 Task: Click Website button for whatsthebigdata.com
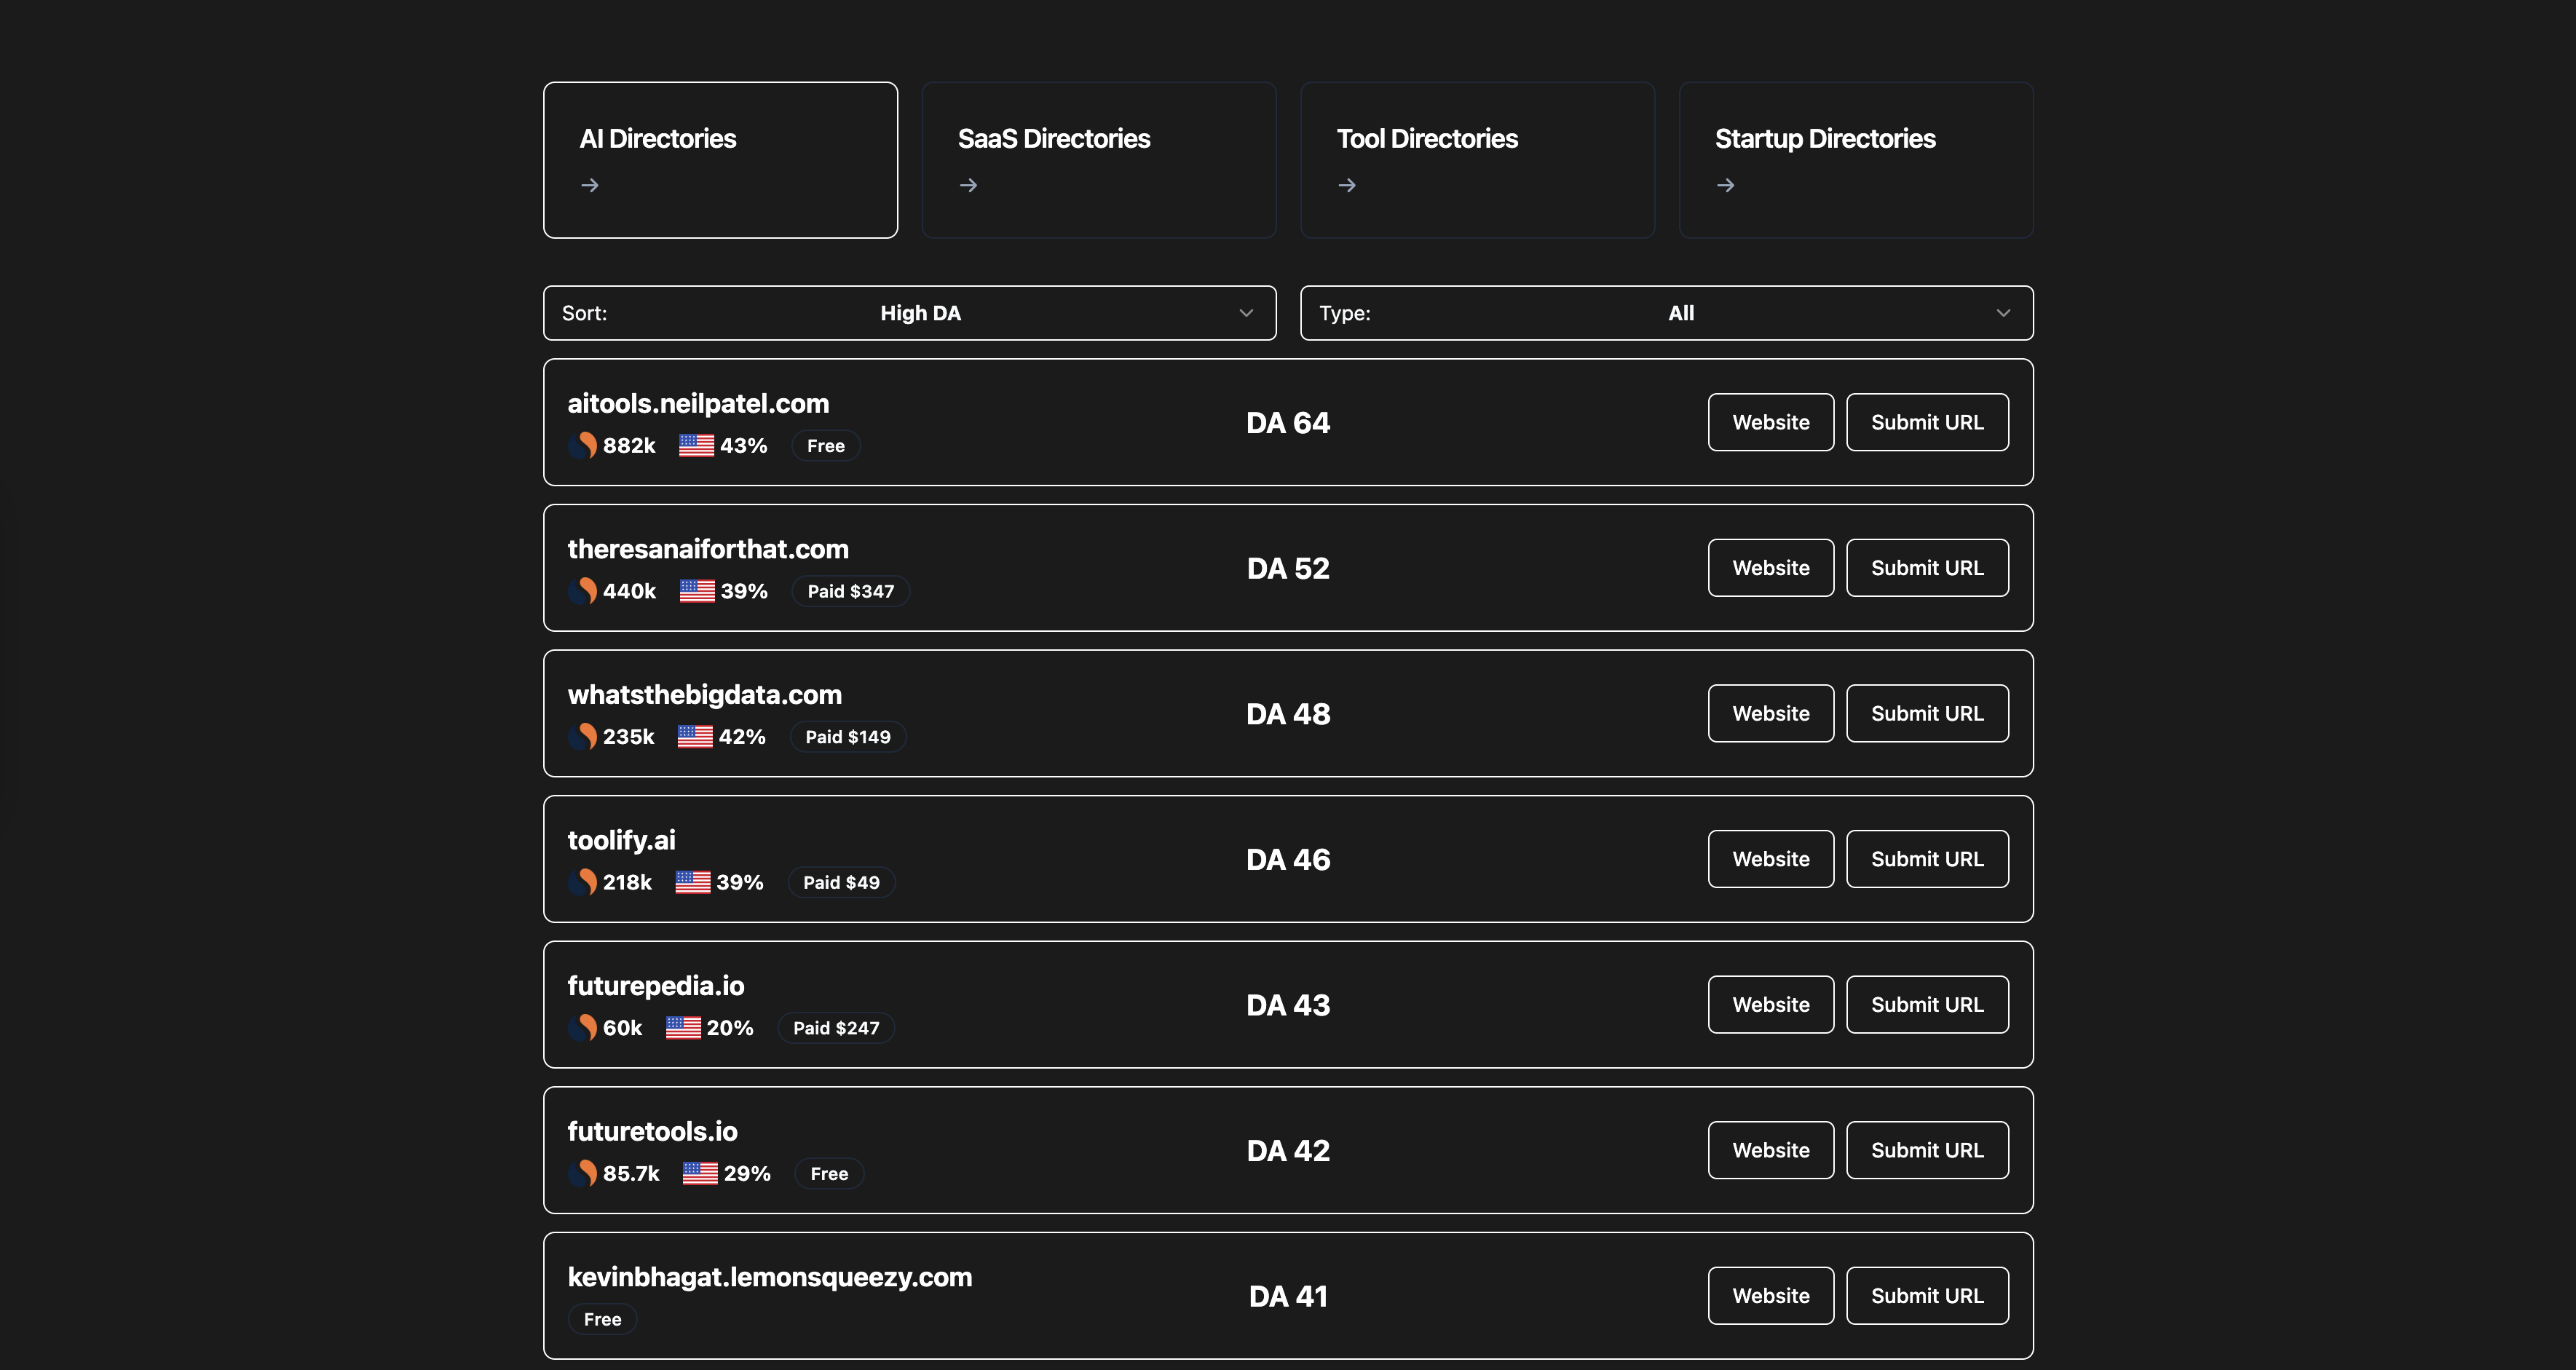tap(1770, 713)
